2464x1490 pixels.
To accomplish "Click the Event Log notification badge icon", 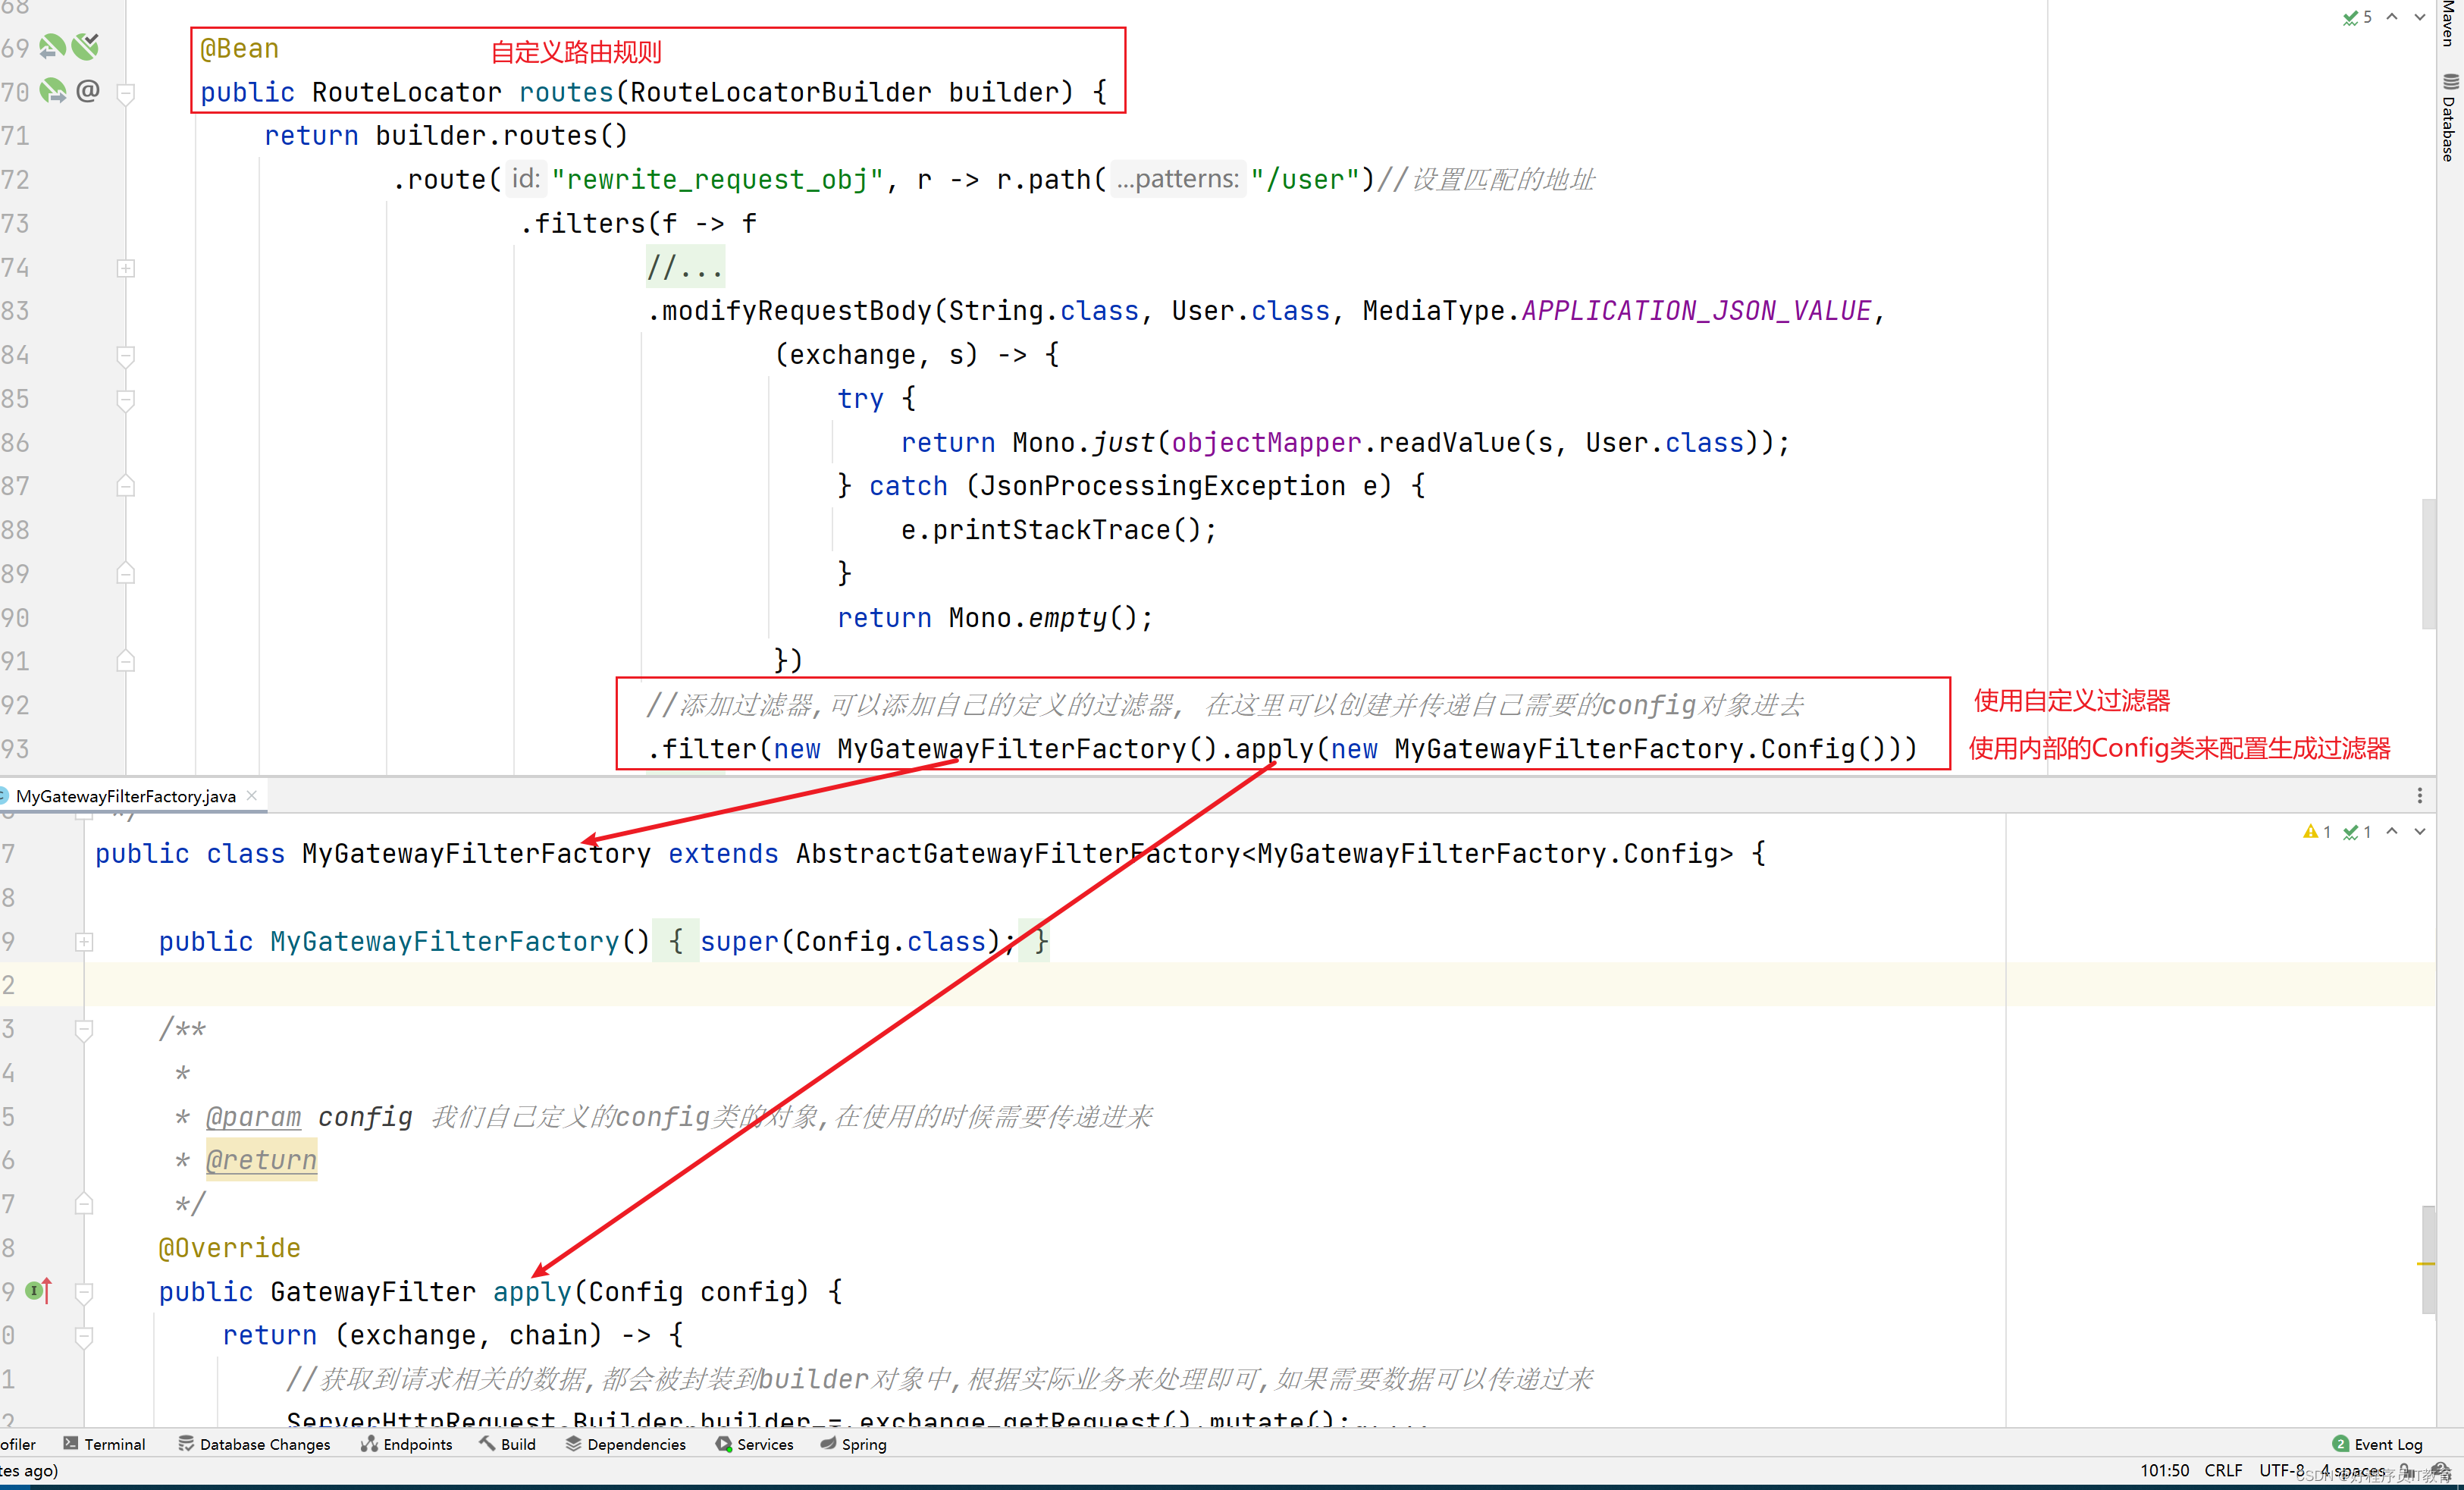I will 2340,1443.
